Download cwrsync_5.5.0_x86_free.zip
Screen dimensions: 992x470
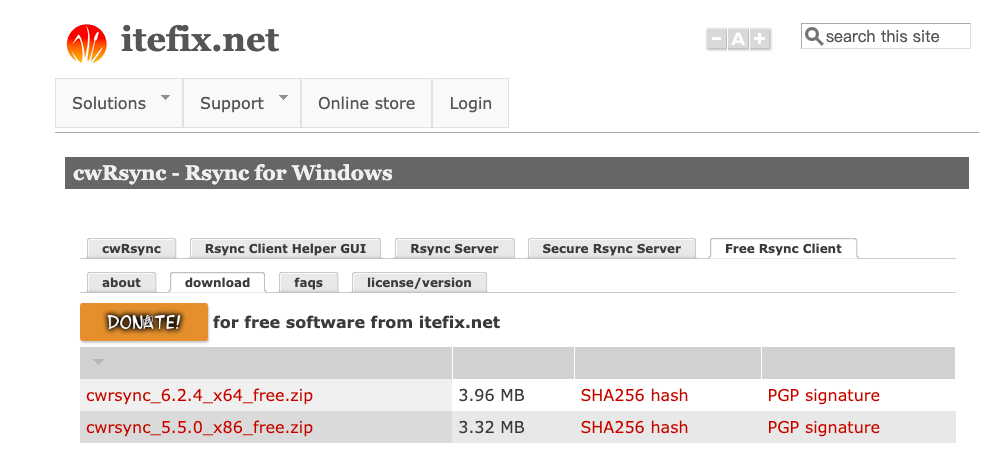199,428
